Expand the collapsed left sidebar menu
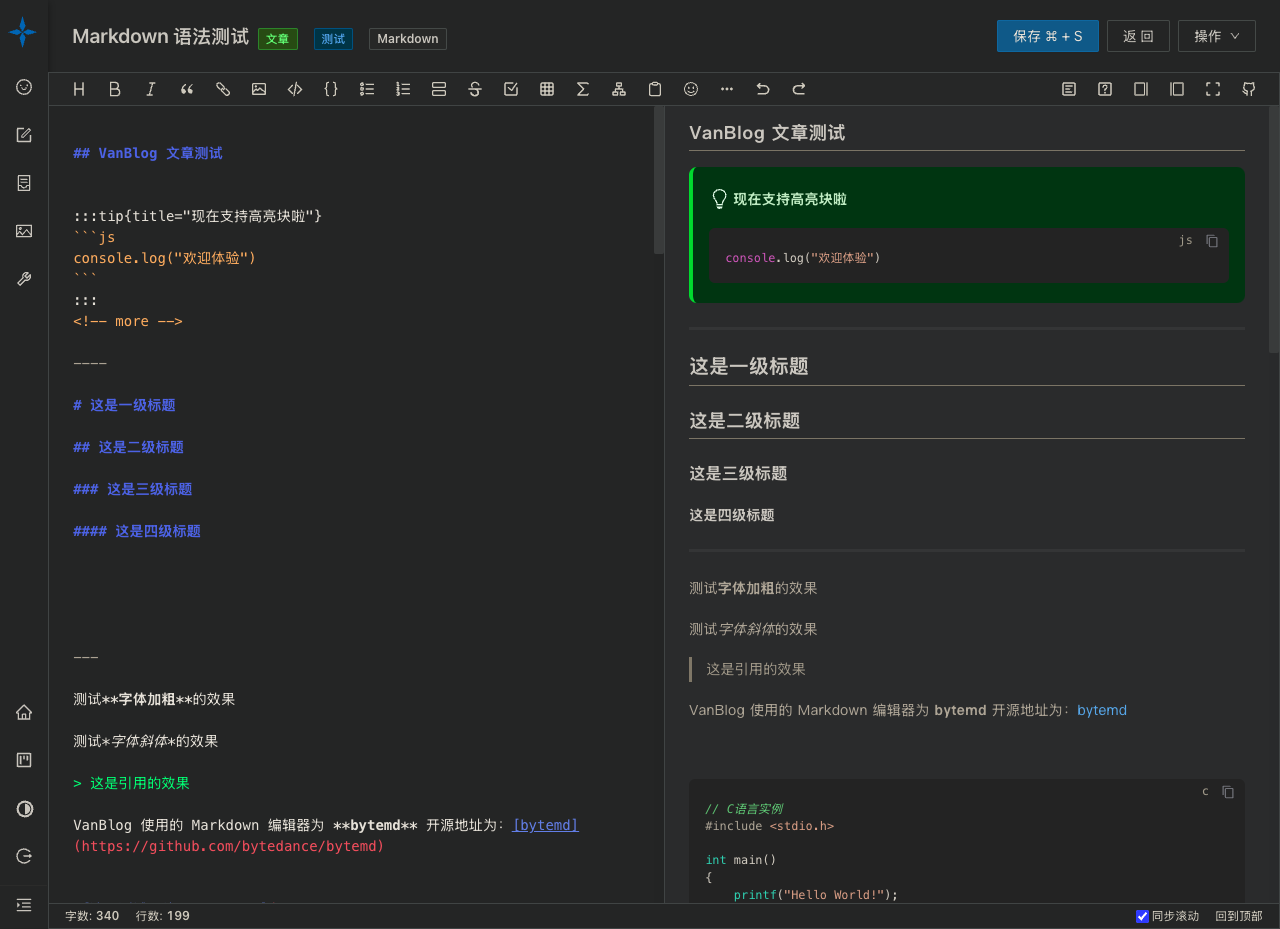The width and height of the screenshot is (1280, 929). coord(24,905)
